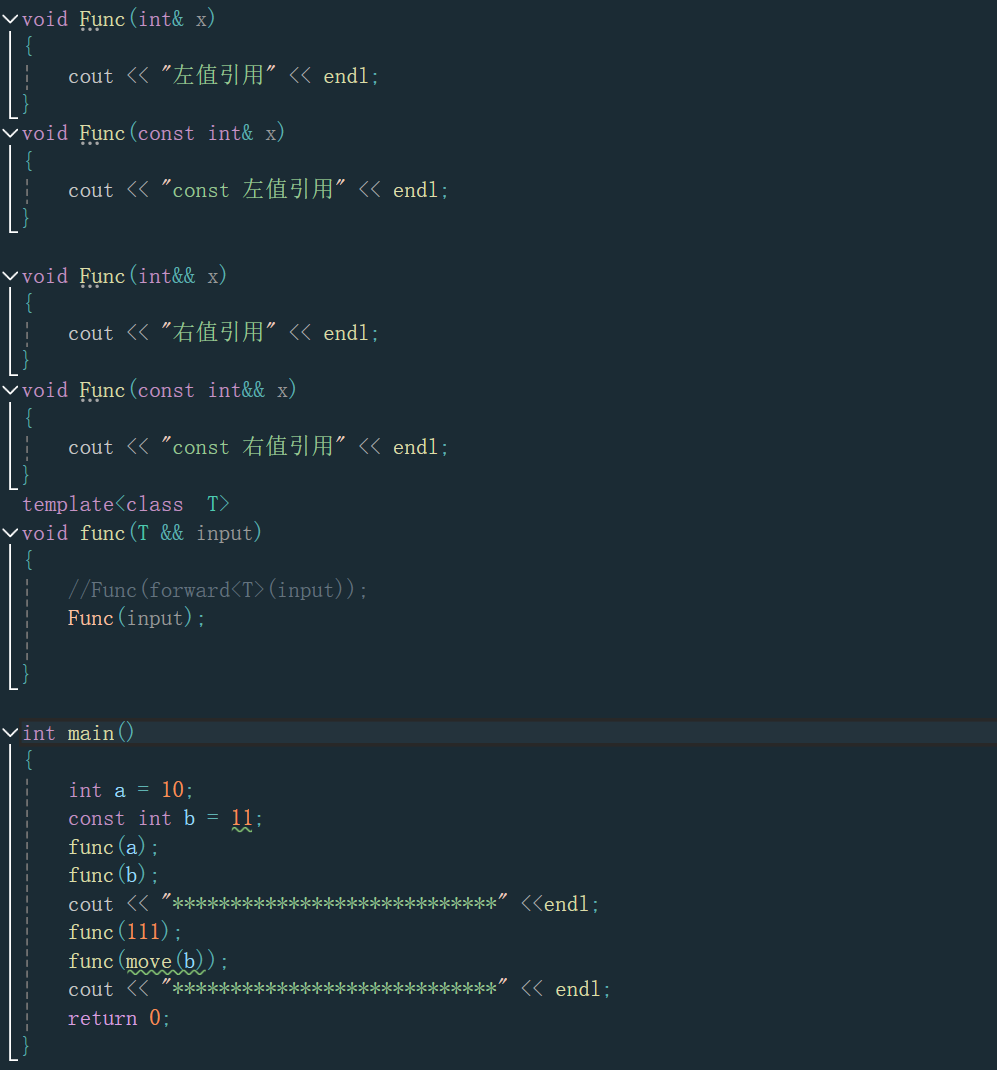The width and height of the screenshot is (997, 1070).
Task: Click the line "template<class T>"
Action: (x=126, y=504)
